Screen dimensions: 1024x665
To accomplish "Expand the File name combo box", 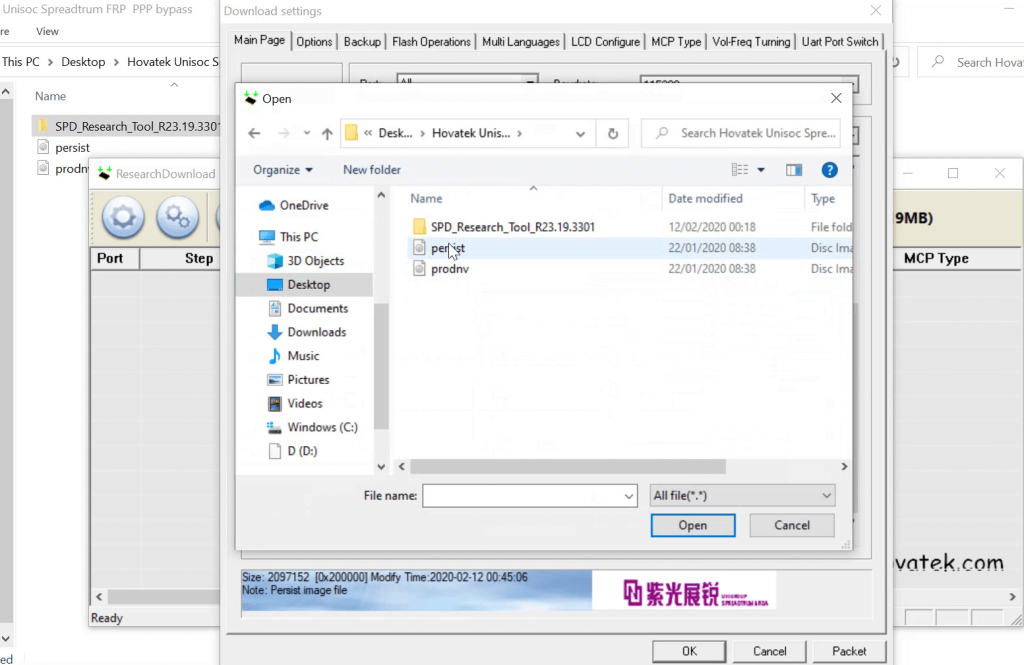I will (x=629, y=495).
